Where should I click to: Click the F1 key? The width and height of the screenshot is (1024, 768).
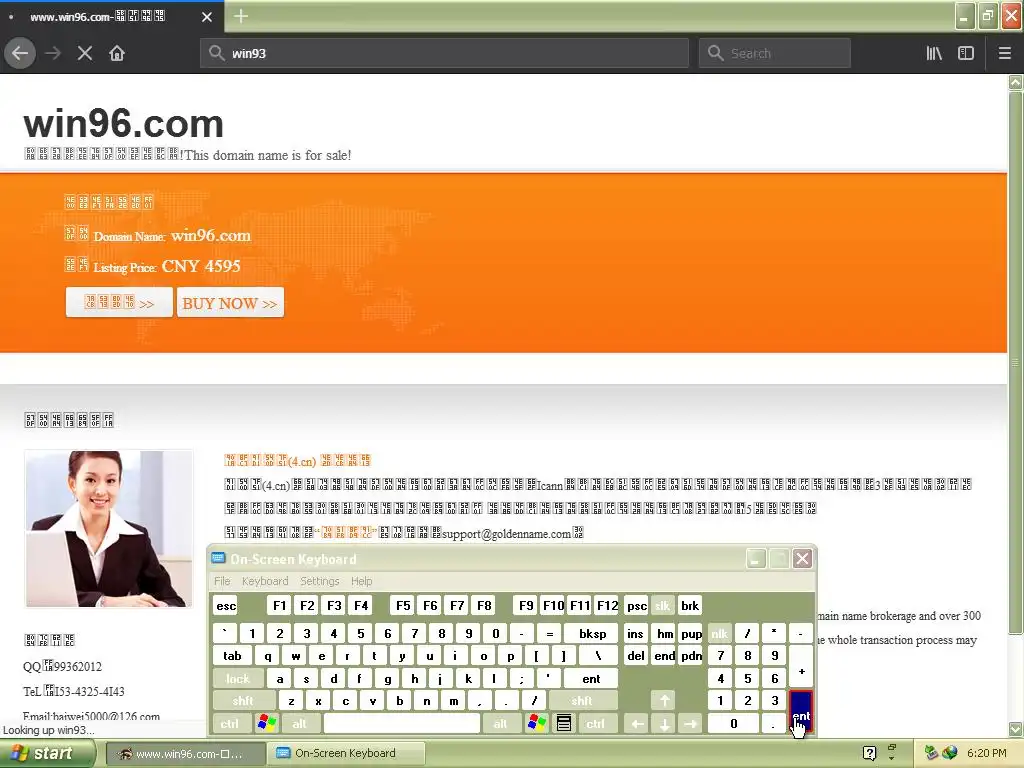click(280, 606)
